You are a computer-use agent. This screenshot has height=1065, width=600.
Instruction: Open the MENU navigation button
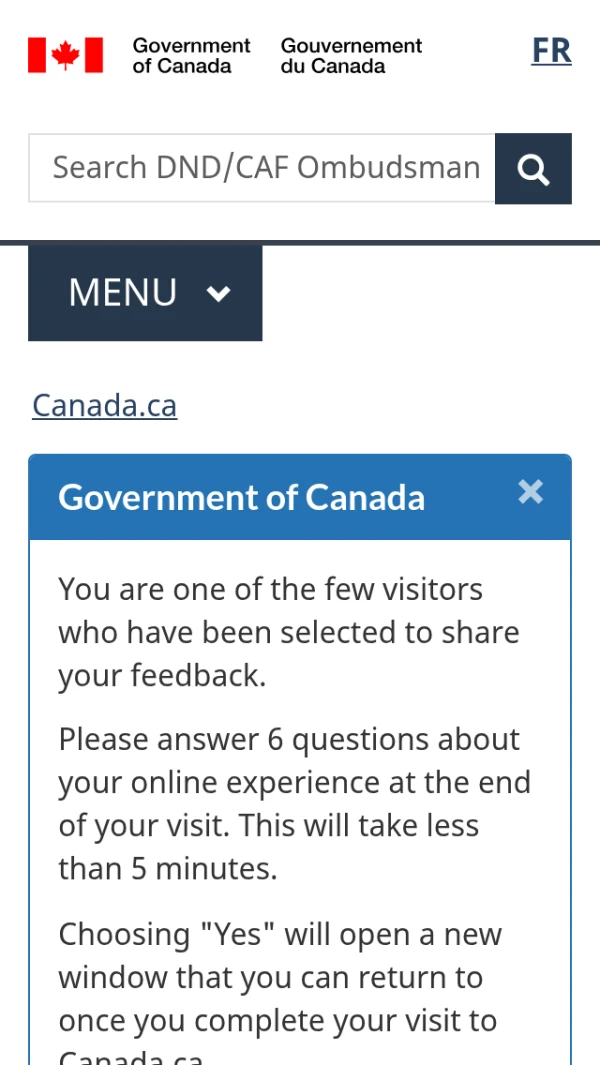tap(145, 293)
